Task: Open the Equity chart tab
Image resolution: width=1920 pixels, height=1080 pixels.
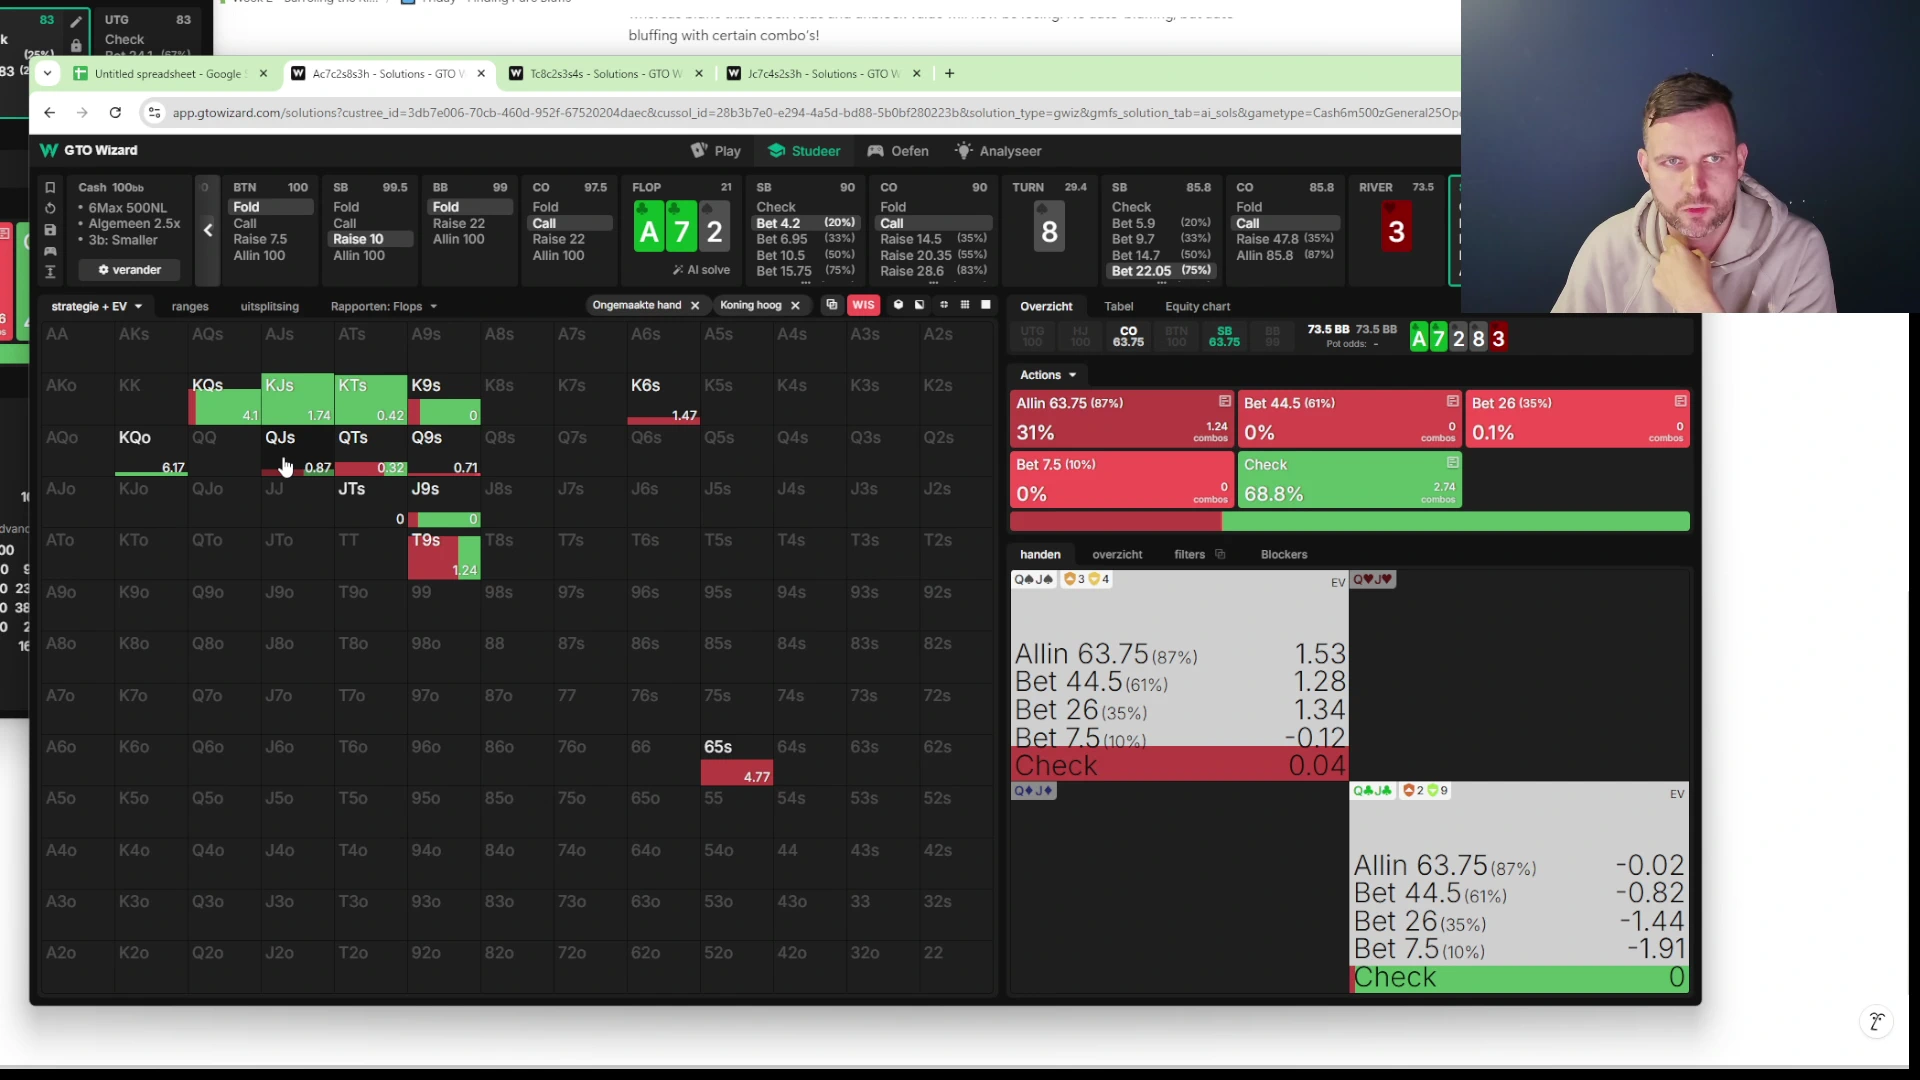Action: [1197, 307]
